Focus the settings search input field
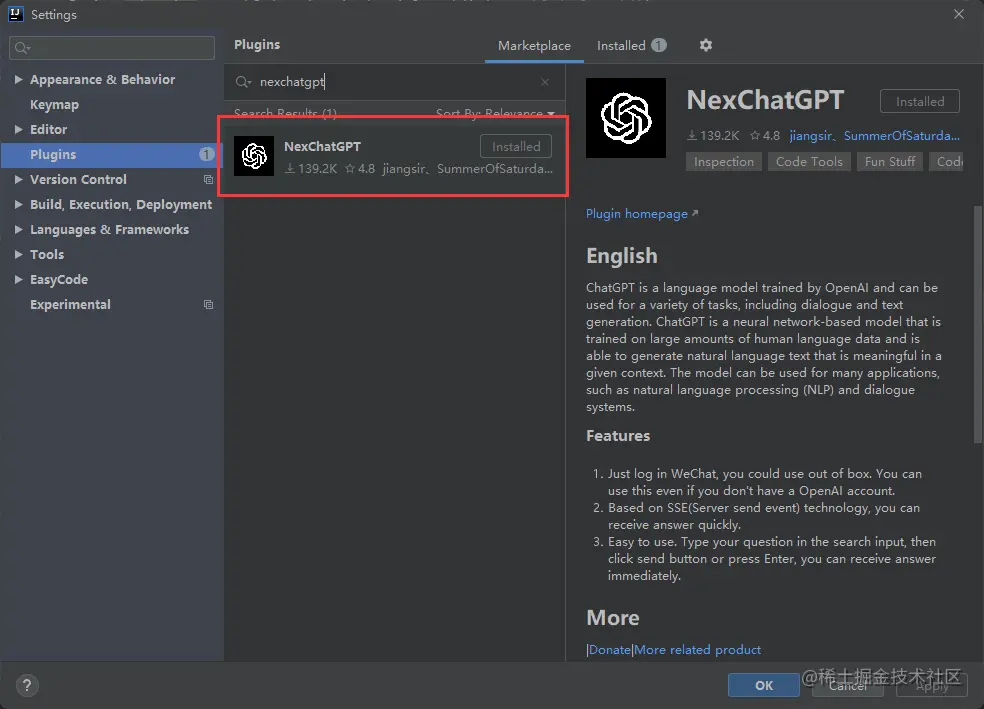984x709 pixels. click(x=112, y=48)
